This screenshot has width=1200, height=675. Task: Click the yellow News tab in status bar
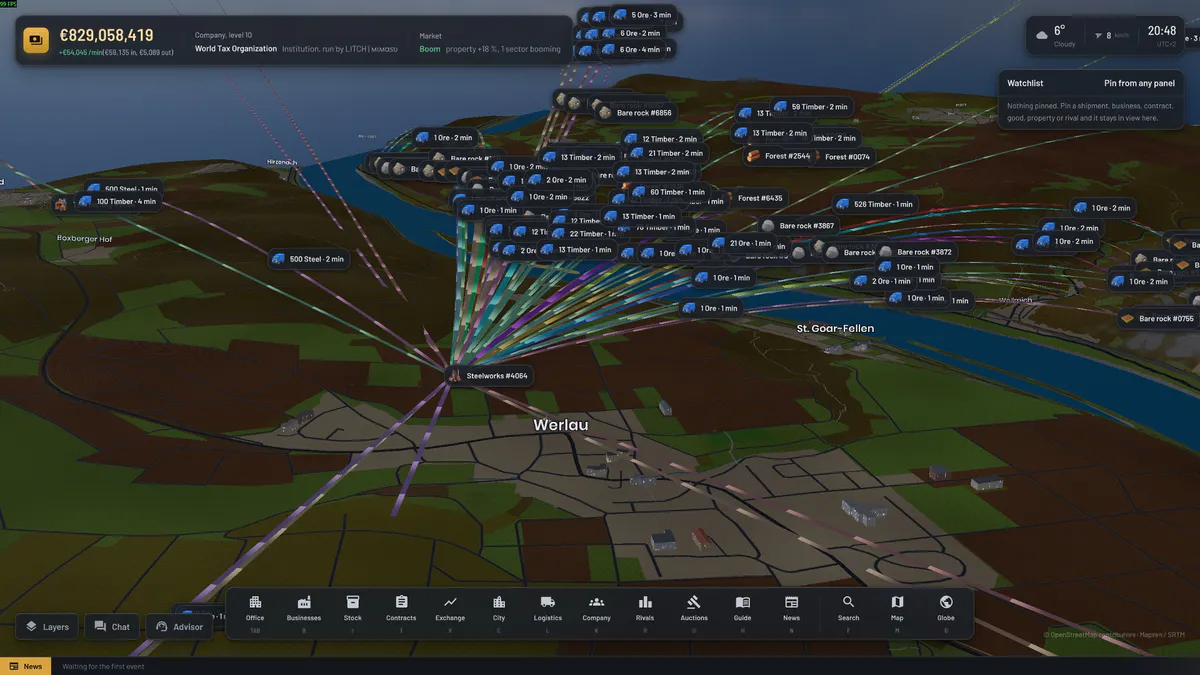coord(26,666)
